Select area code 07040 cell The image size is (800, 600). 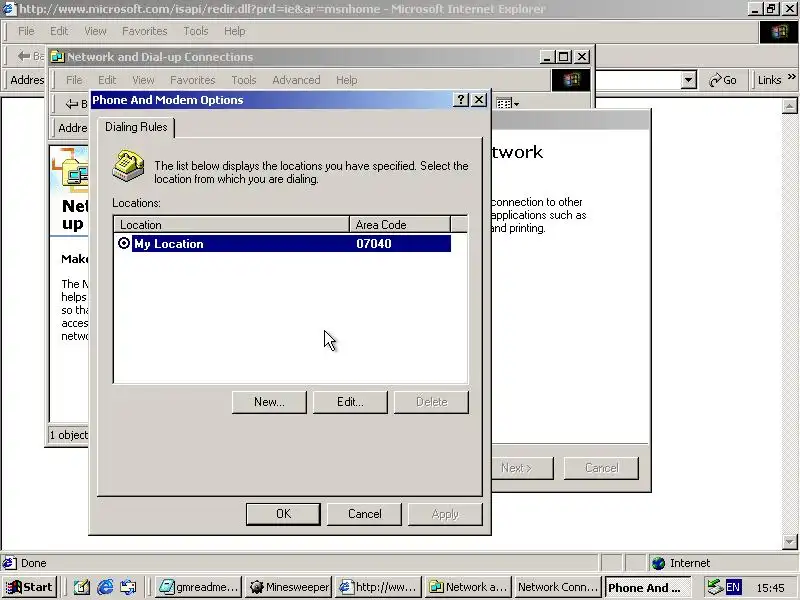coord(374,243)
